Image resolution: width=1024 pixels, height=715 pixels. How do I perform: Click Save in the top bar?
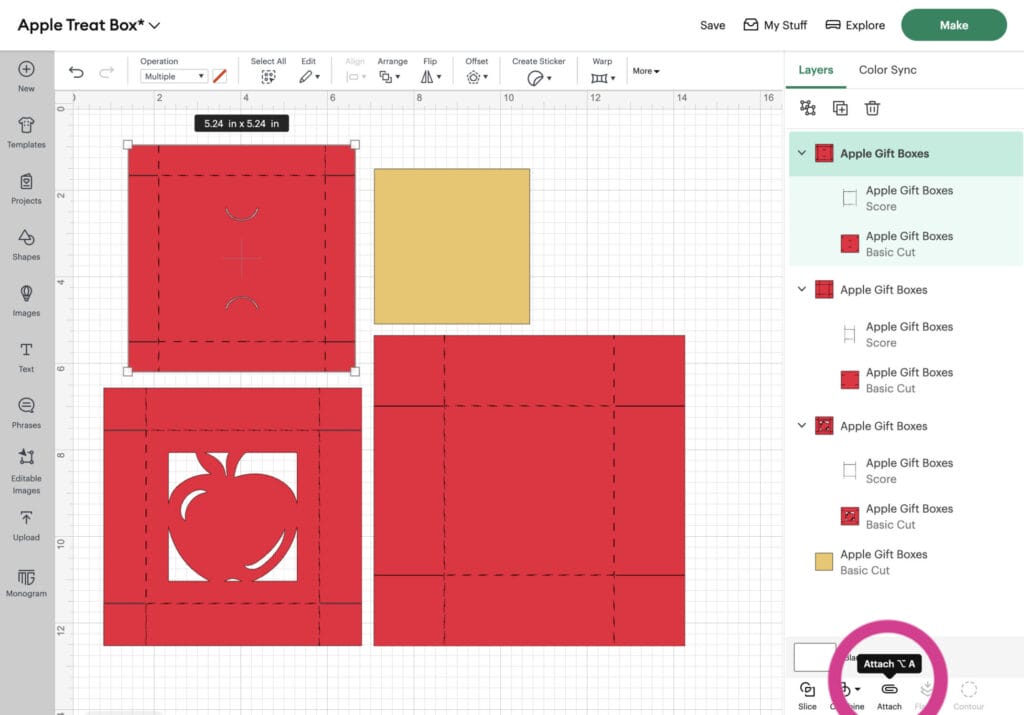coord(712,25)
